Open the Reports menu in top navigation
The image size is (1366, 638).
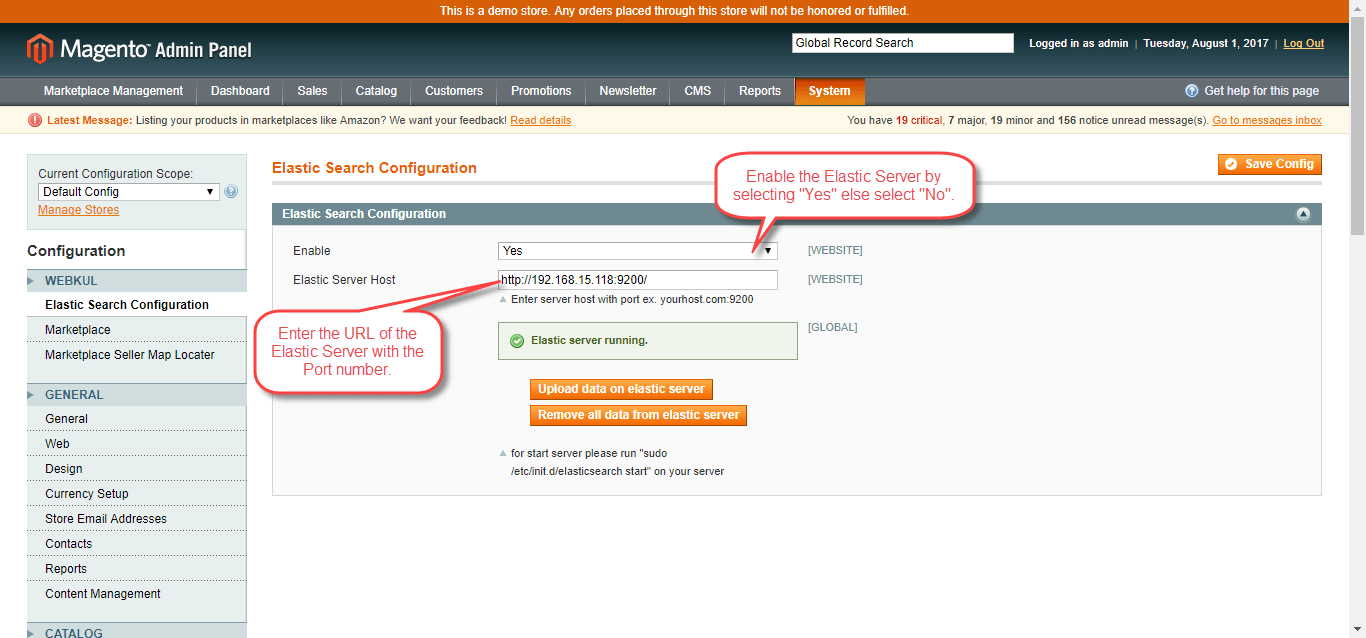pyautogui.click(x=760, y=91)
